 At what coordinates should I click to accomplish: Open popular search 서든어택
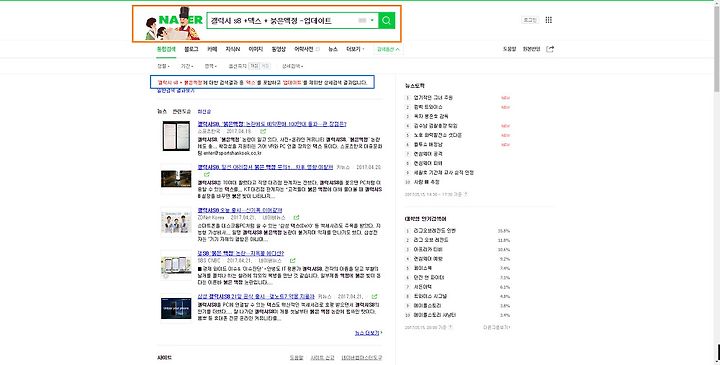click(x=423, y=287)
